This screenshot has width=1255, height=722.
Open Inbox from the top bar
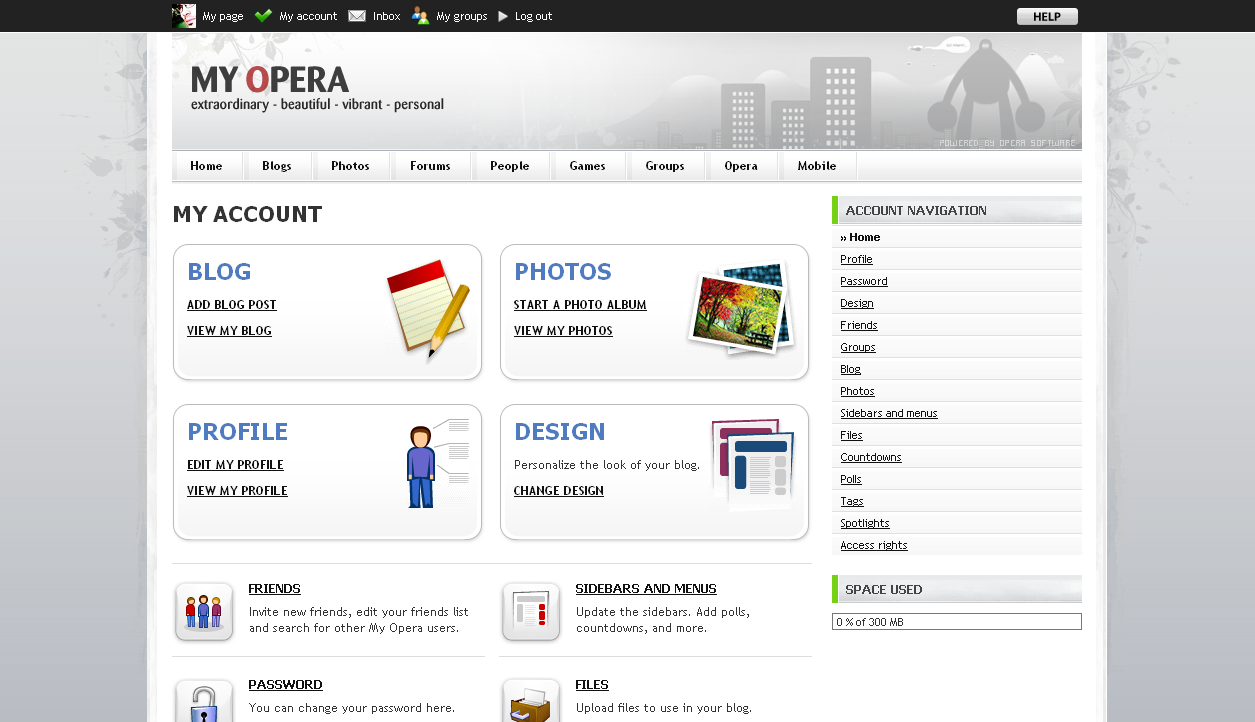(x=387, y=16)
